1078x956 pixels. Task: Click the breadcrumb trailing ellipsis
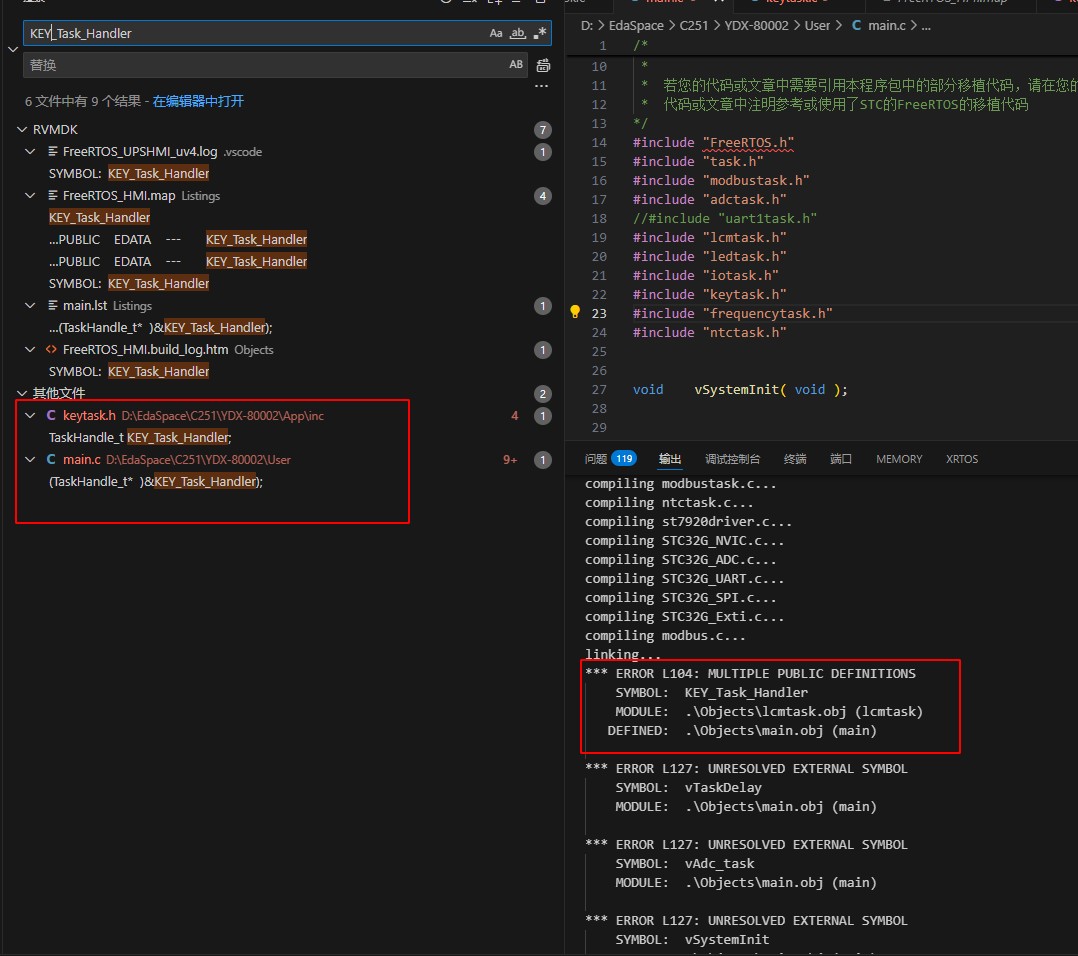pyautogui.click(x=926, y=25)
